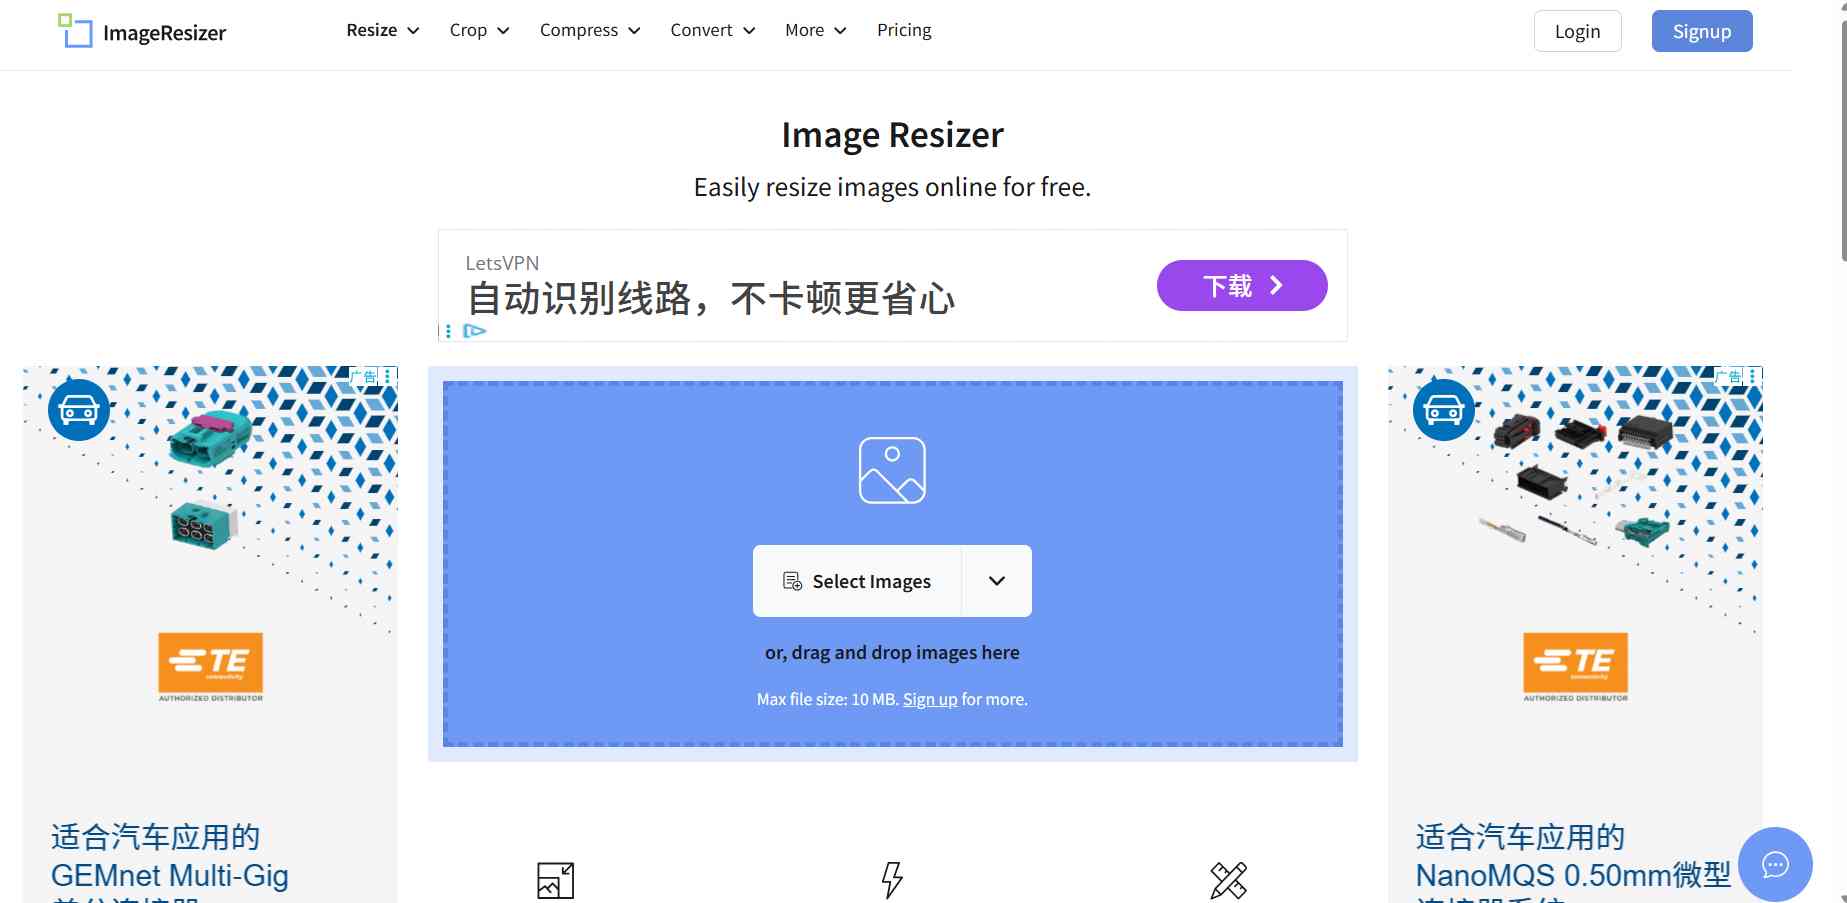Open the chat support bubble
The height and width of the screenshot is (903, 1847).
pos(1775,863)
